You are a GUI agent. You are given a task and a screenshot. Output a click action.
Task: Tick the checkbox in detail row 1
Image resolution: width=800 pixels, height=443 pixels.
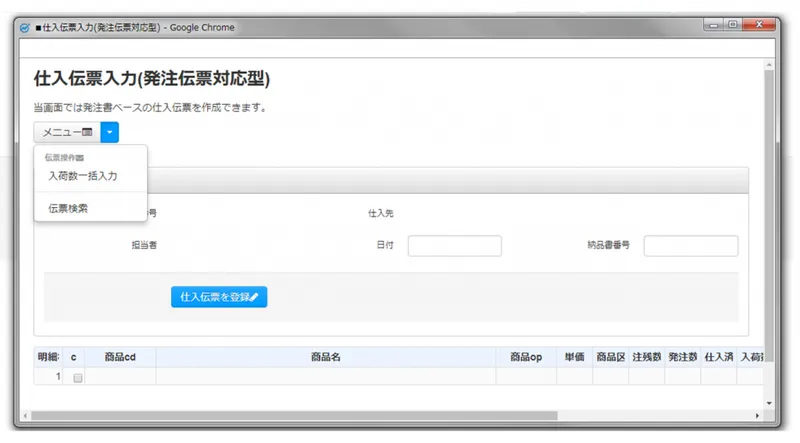coord(78,378)
